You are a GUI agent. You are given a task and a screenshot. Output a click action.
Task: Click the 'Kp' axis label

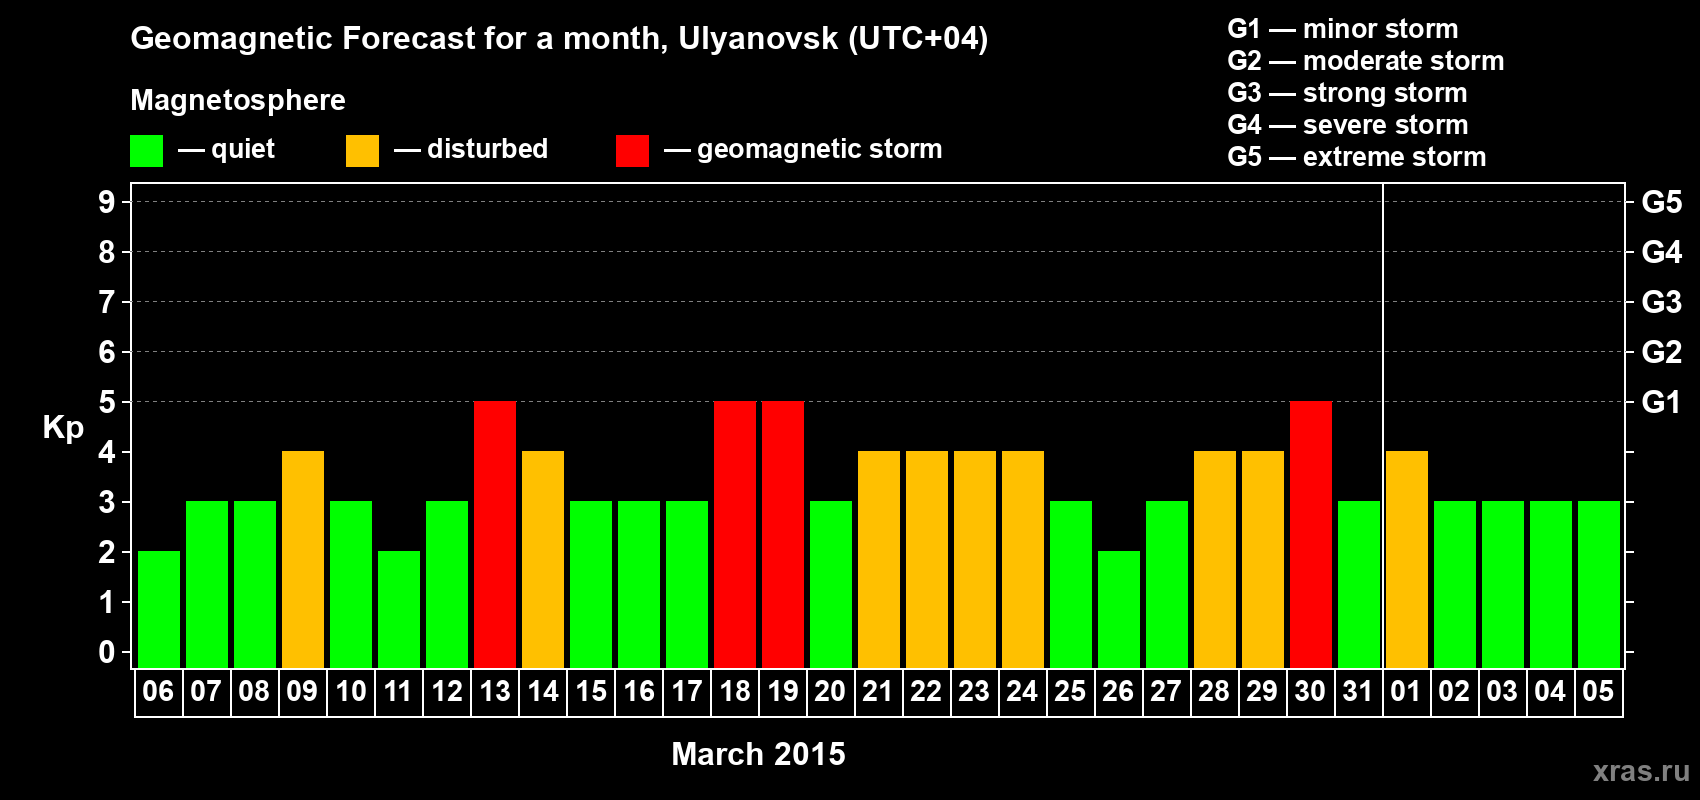point(63,428)
